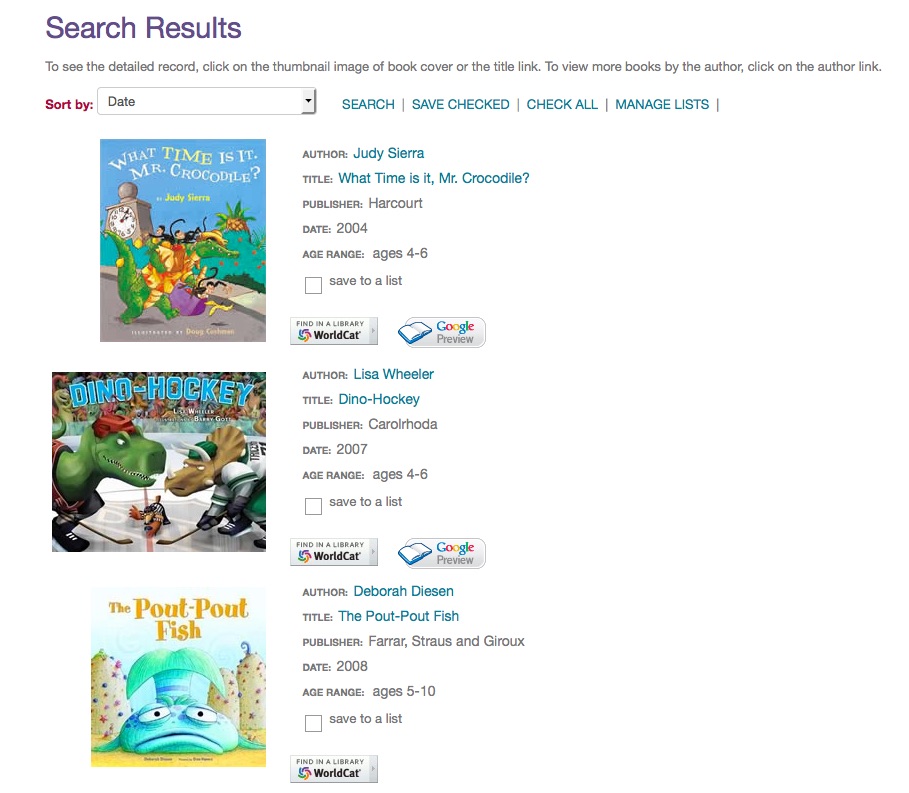Choose CHECK ALL in the toolbar
Screen dimensions: 909x793
[562, 104]
